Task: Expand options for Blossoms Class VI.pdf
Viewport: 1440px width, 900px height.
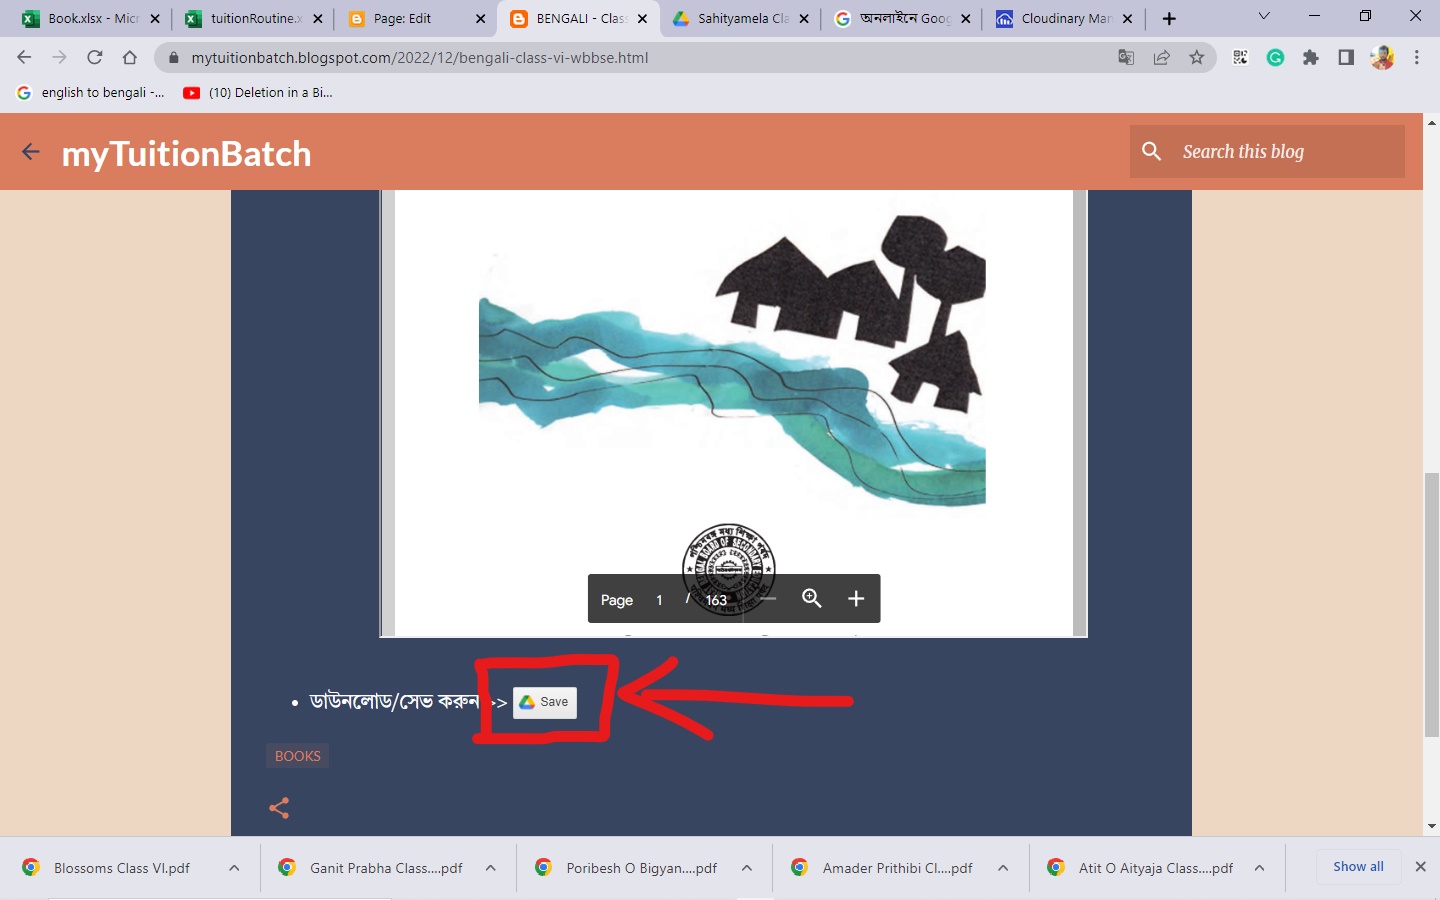Action: [234, 868]
